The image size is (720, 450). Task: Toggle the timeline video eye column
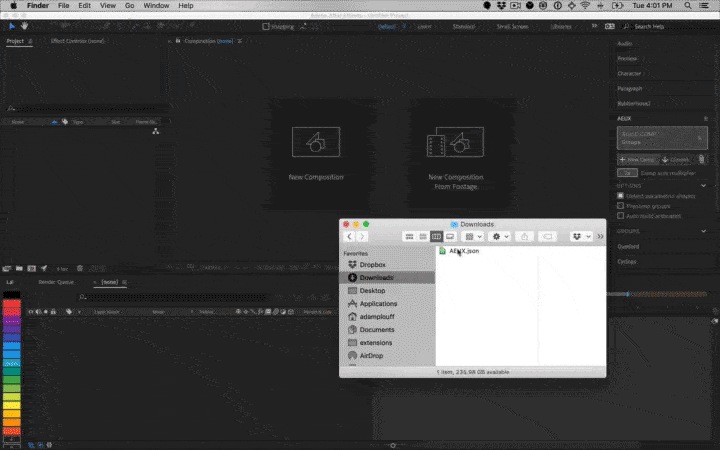click(x=31, y=312)
